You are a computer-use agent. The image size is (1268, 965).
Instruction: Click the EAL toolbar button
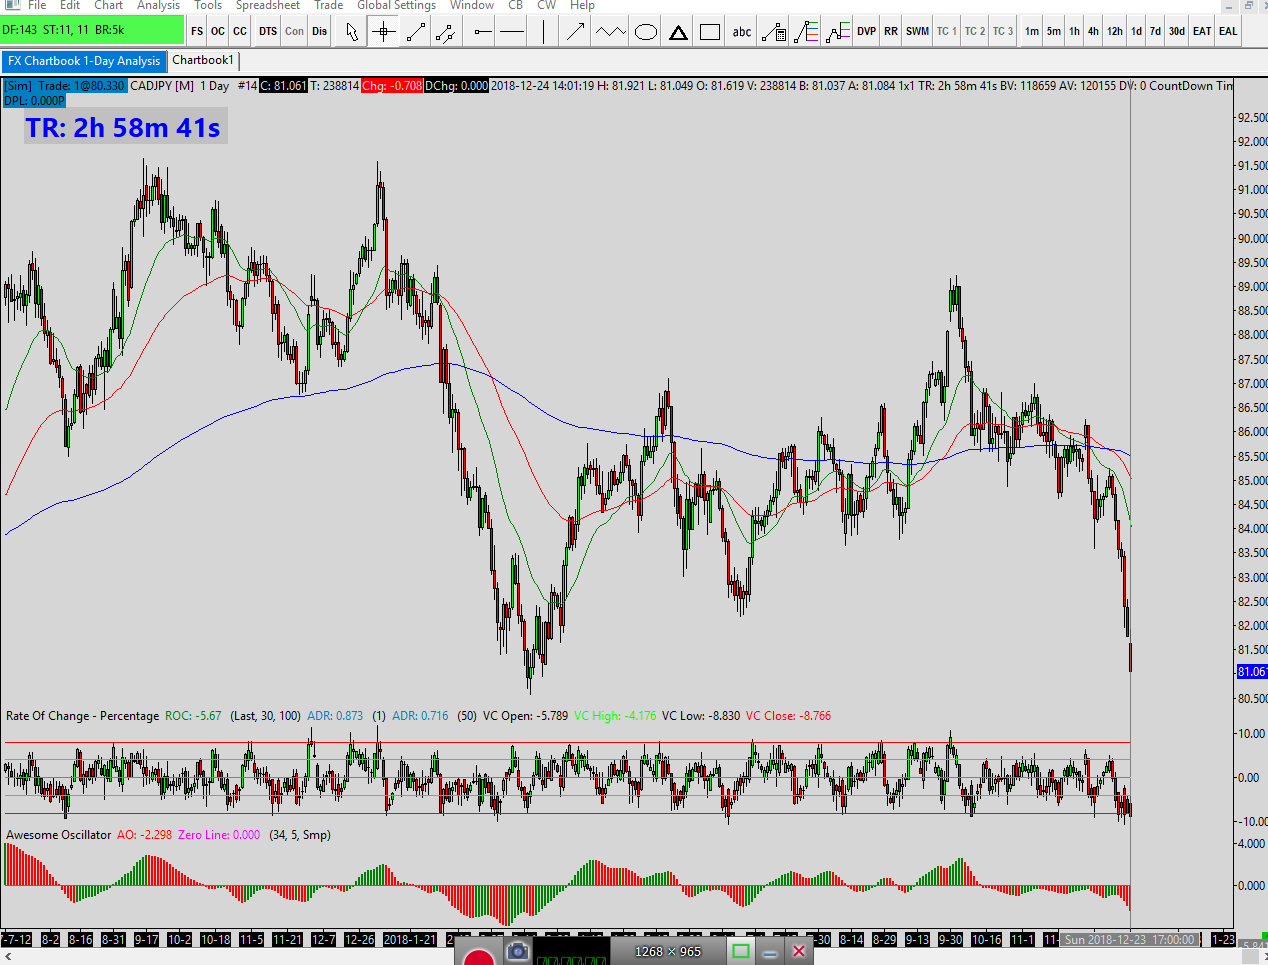[x=1228, y=32]
